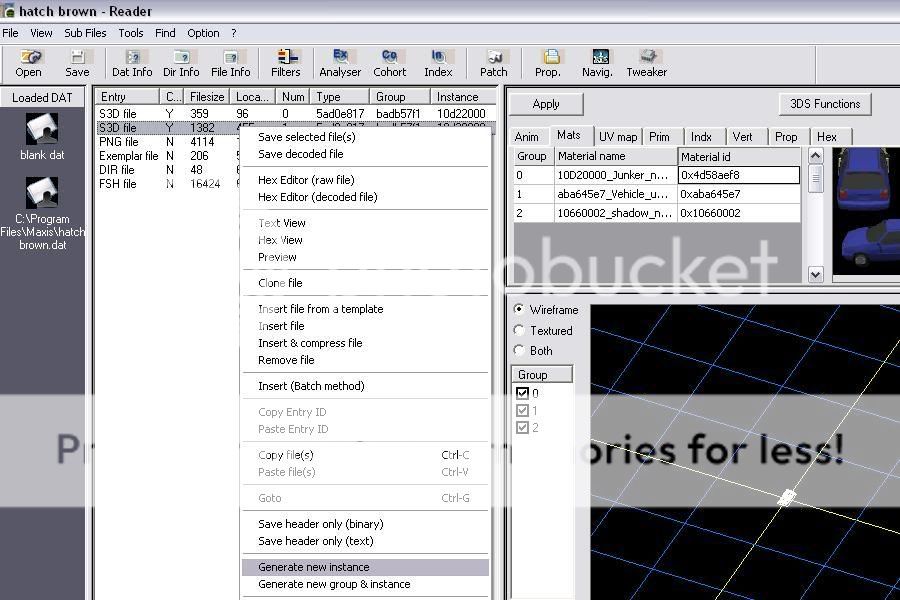Open the Sub Files menu

(85, 33)
